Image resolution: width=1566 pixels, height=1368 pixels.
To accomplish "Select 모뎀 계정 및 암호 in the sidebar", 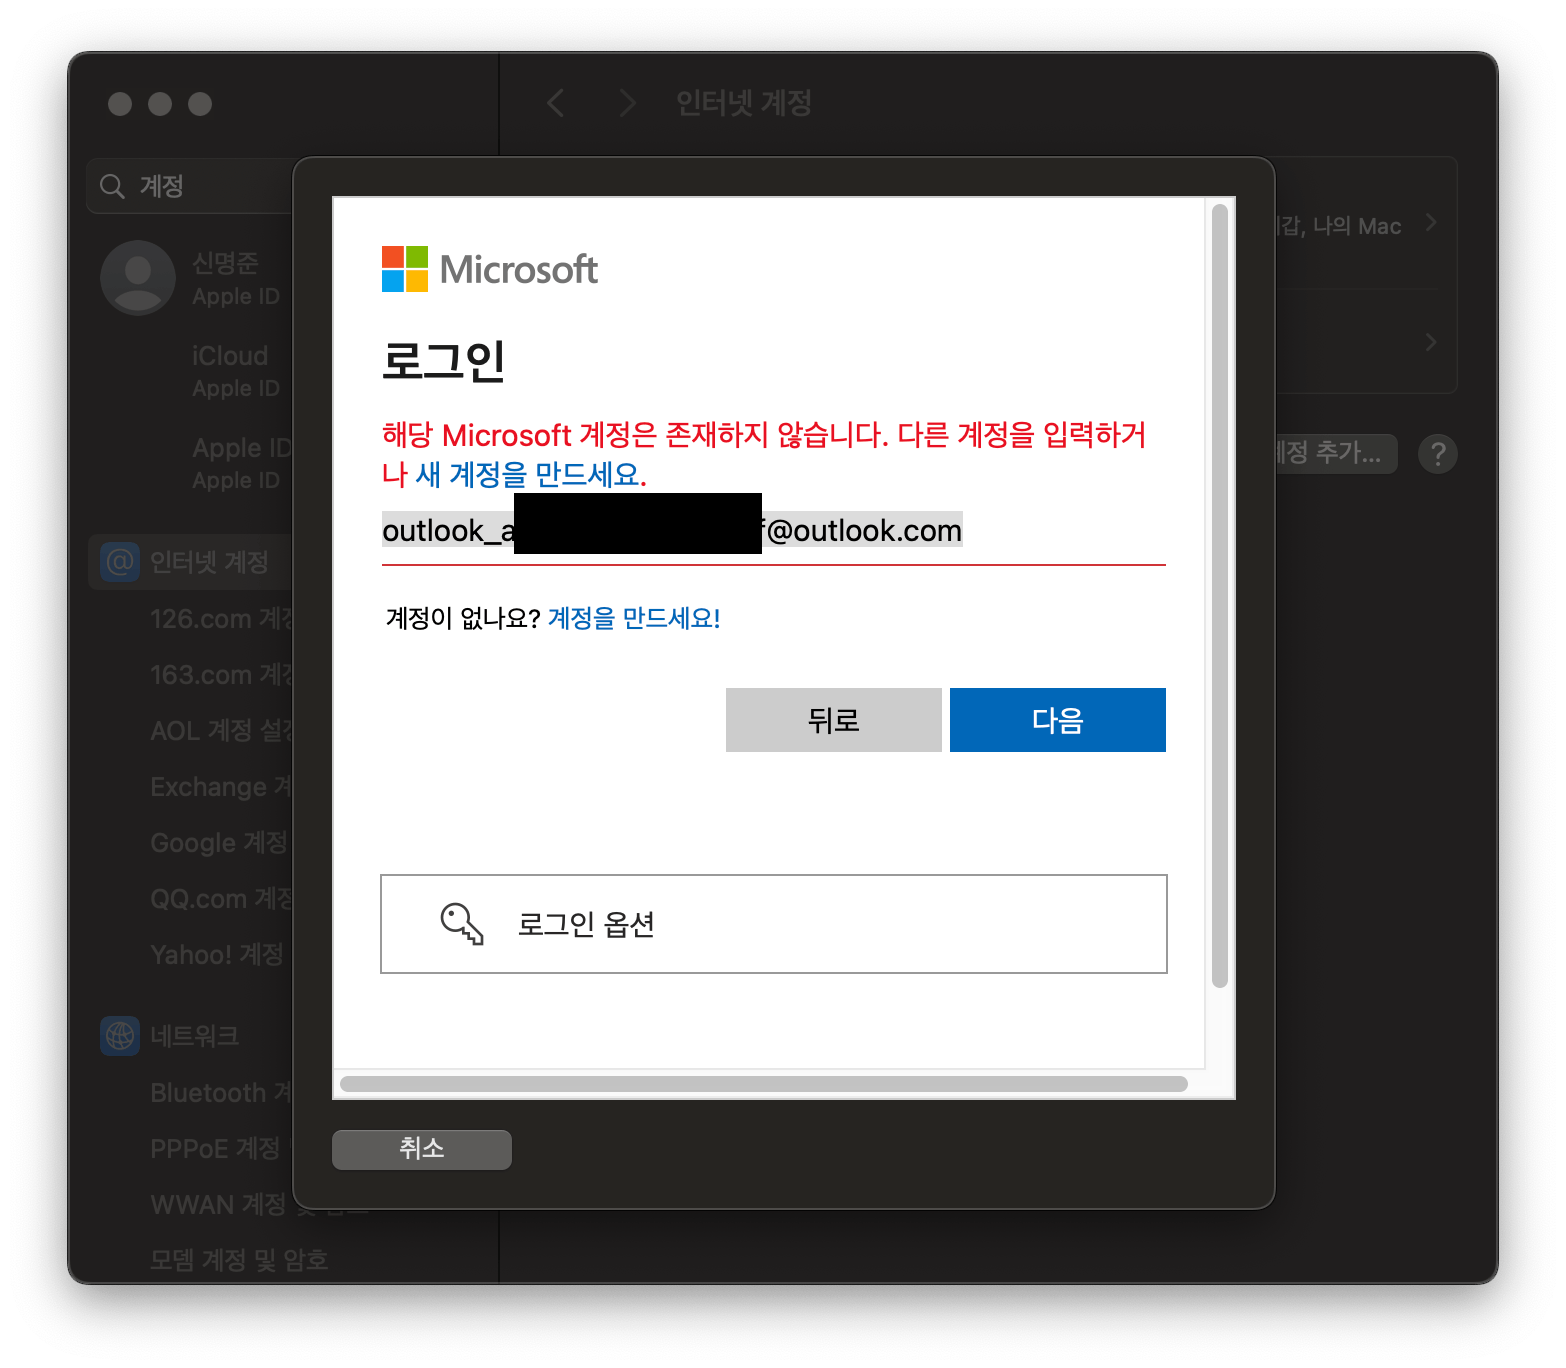I will (x=239, y=1260).
